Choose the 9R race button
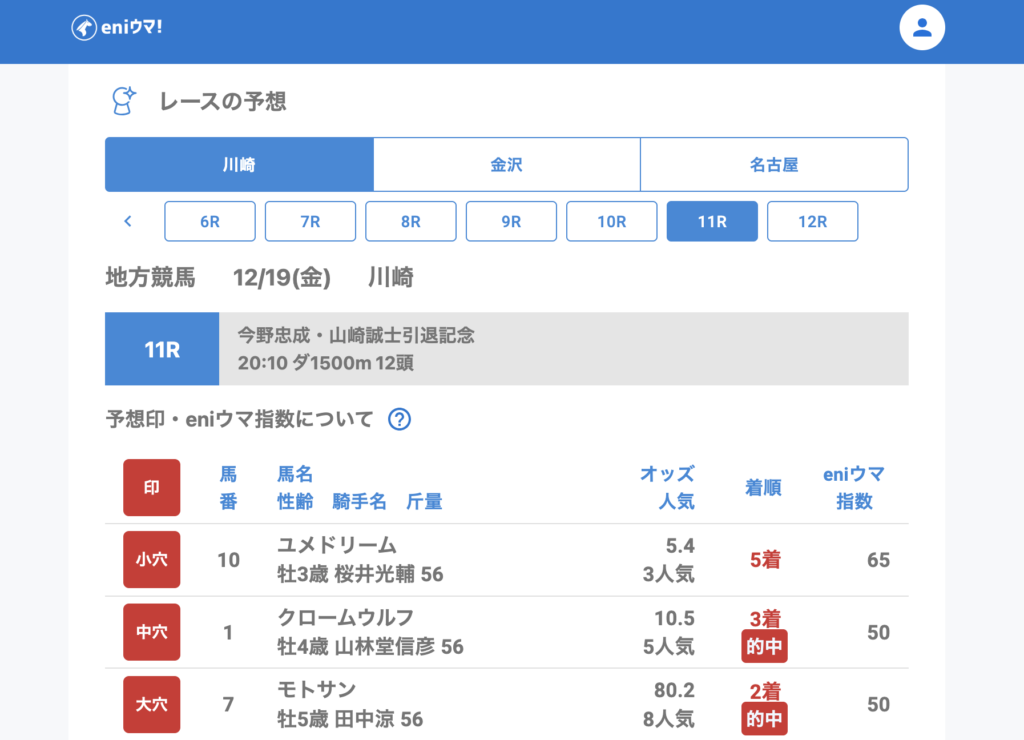The height and width of the screenshot is (740, 1024). [511, 222]
